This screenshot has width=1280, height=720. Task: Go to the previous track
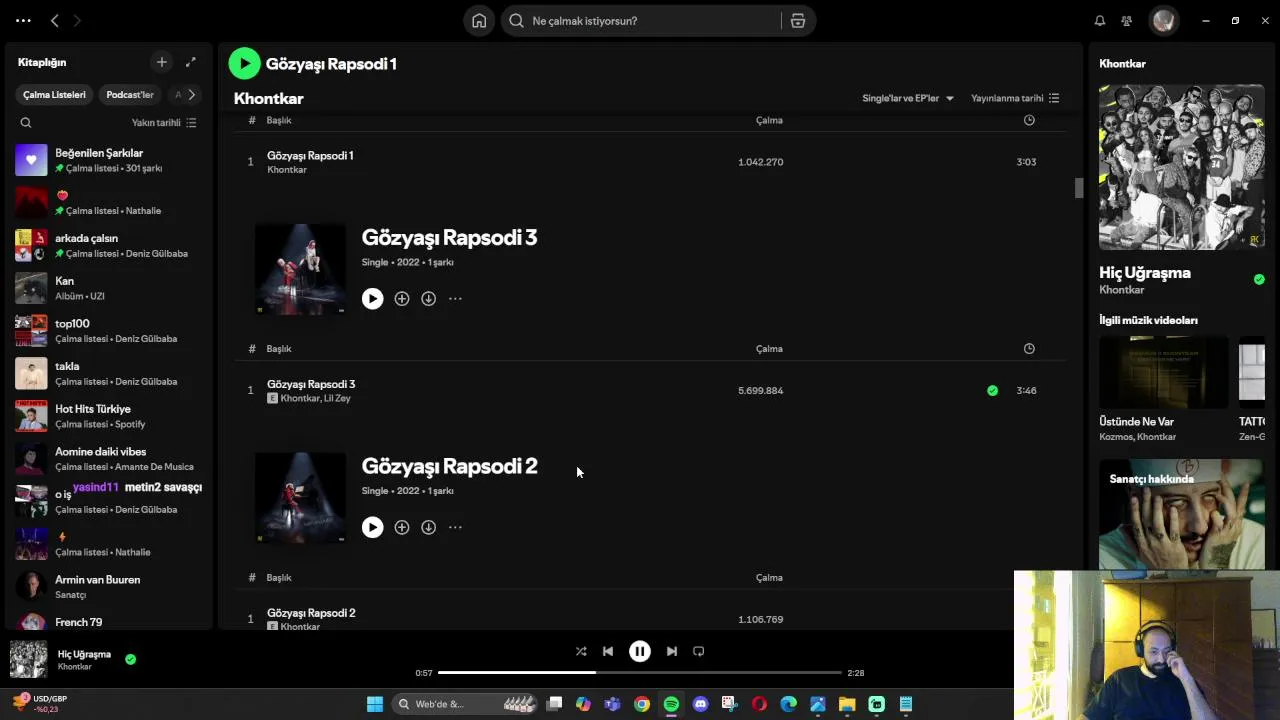[608, 651]
